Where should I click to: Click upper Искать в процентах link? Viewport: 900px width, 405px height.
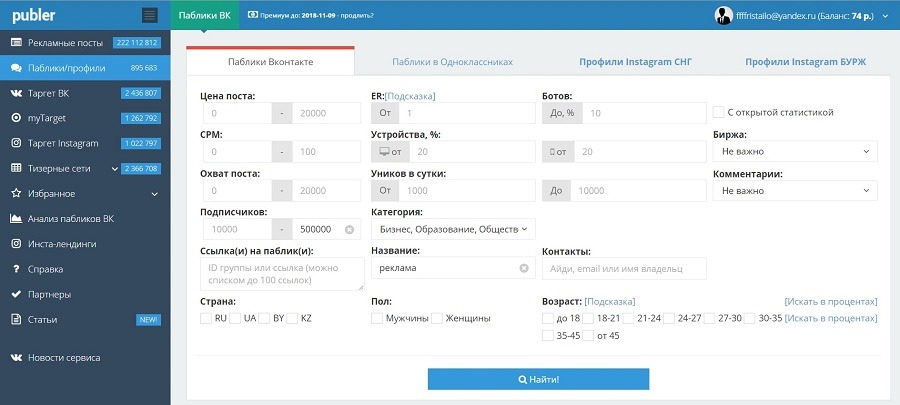pos(831,302)
